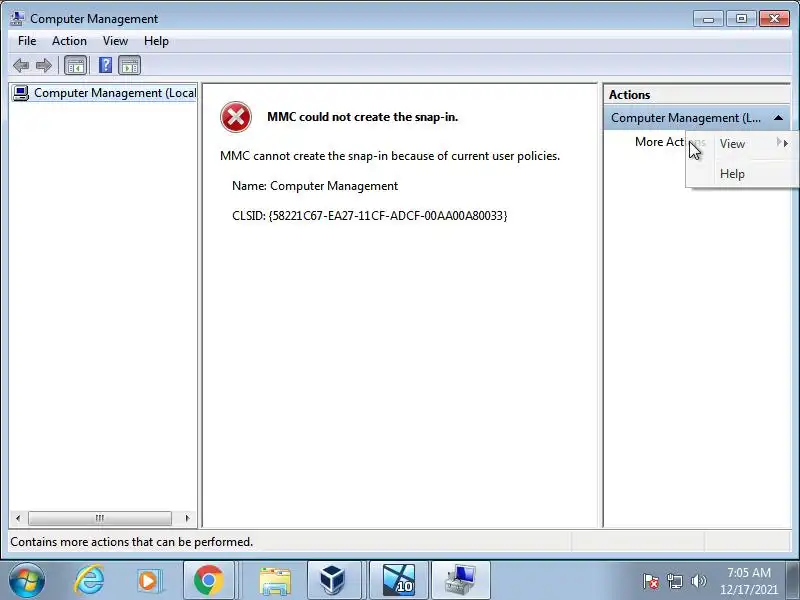The height and width of the screenshot is (600, 800).
Task: Open the File menu
Action: pyautogui.click(x=27, y=41)
